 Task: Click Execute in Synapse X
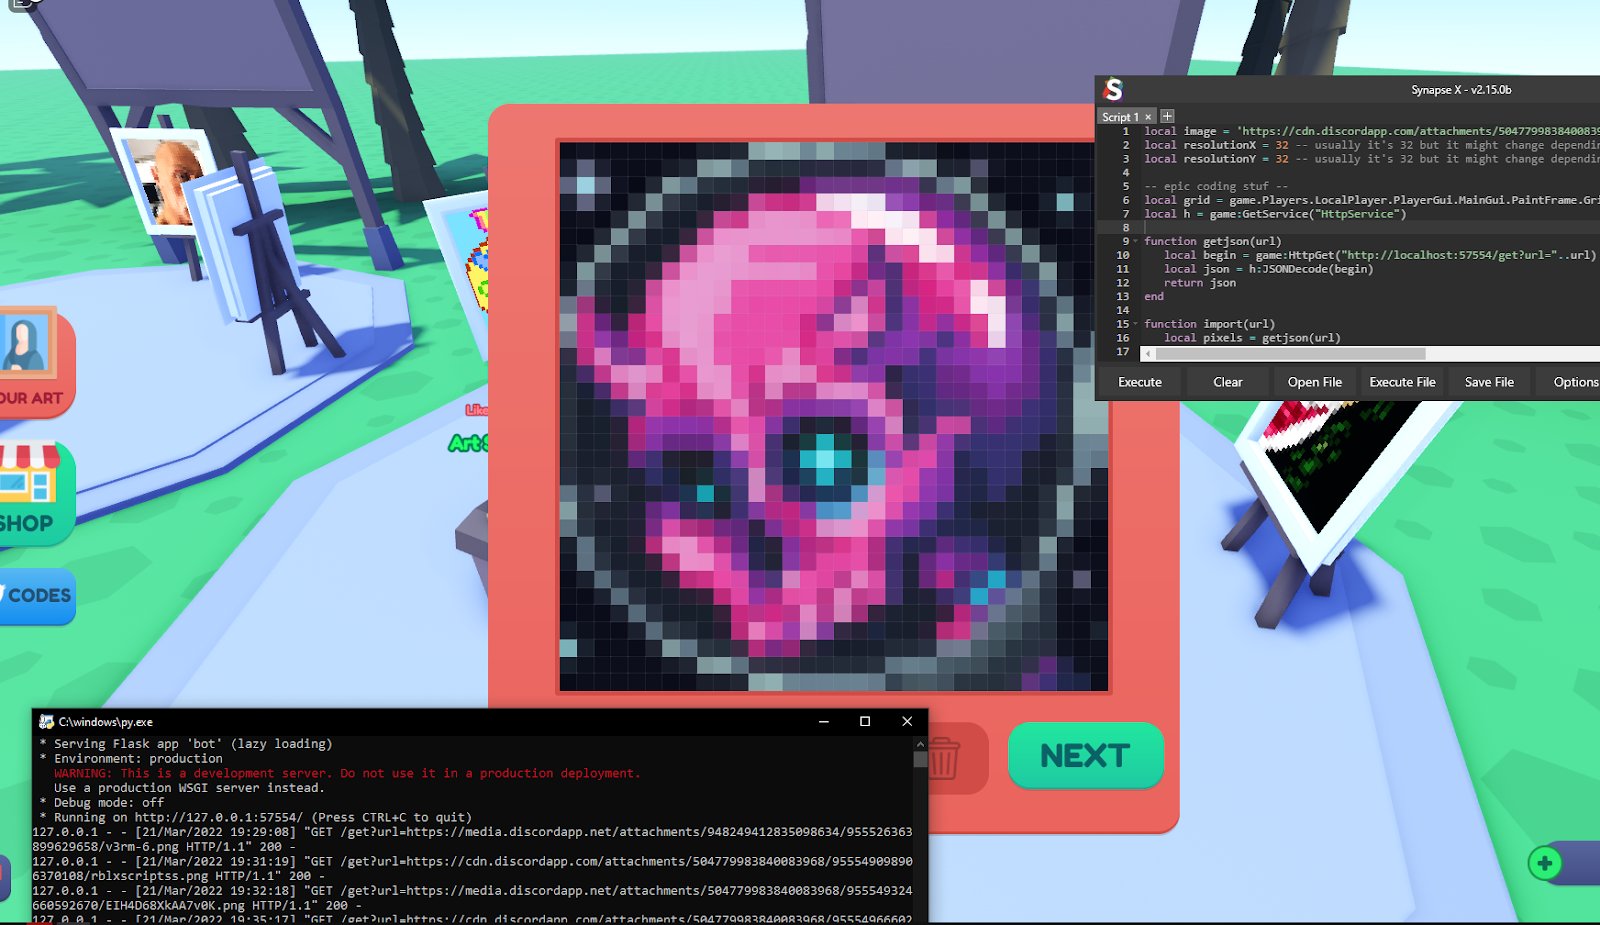click(1140, 382)
